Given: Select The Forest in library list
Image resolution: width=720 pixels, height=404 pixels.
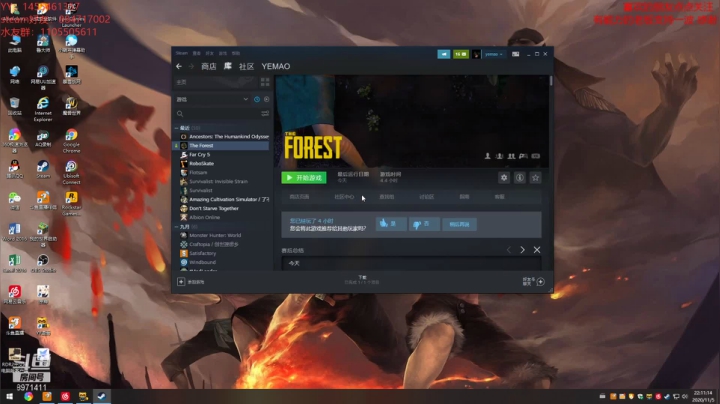Looking at the screenshot, I should point(221,146).
